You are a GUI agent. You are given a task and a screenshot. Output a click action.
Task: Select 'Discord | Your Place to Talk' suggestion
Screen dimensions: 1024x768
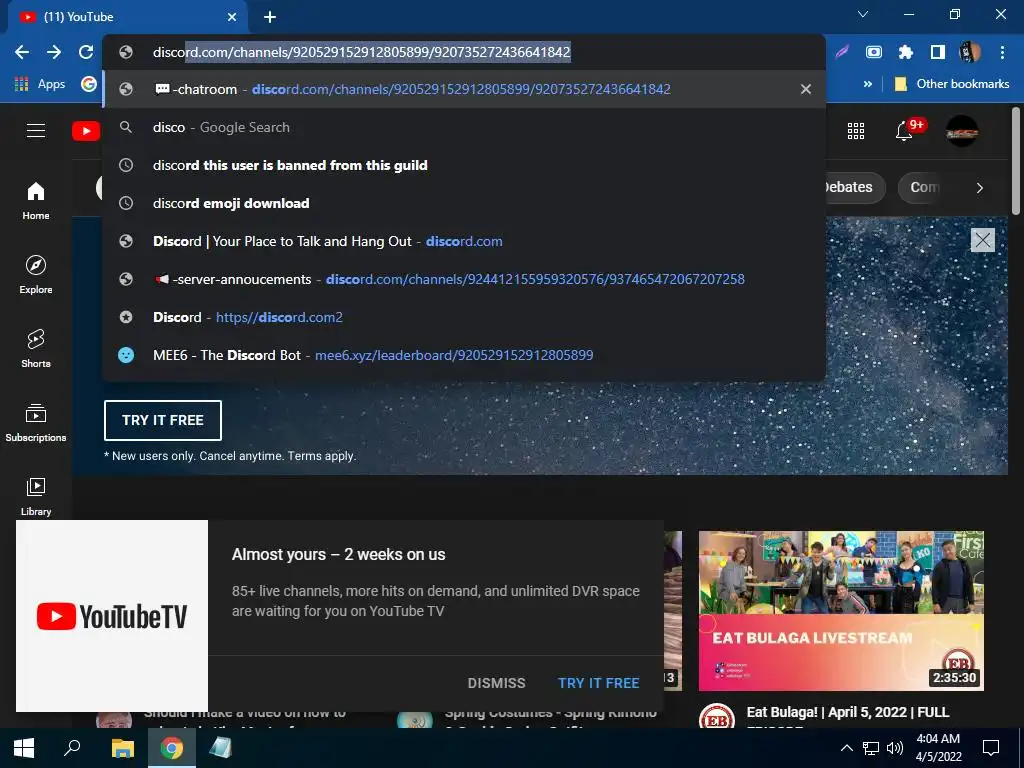pyautogui.click(x=464, y=241)
